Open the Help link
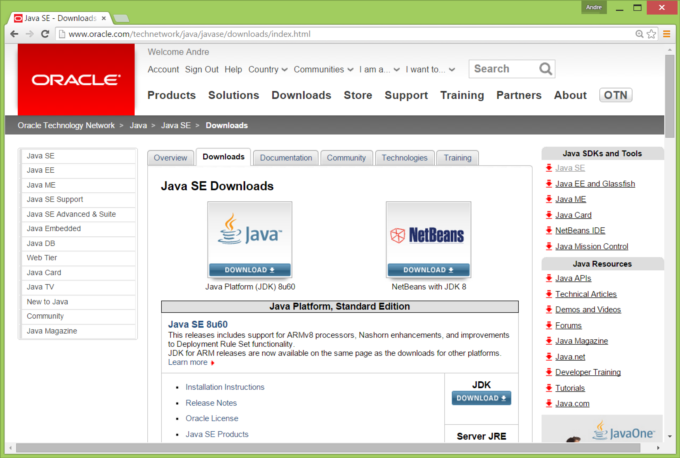The height and width of the screenshot is (458, 680). point(233,69)
